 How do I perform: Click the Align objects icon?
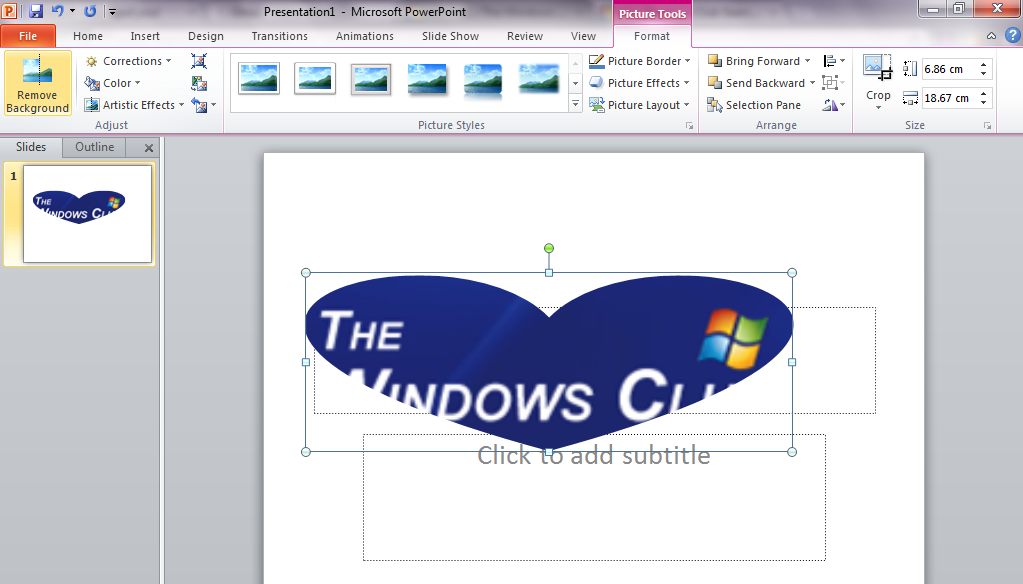pyautogui.click(x=834, y=61)
